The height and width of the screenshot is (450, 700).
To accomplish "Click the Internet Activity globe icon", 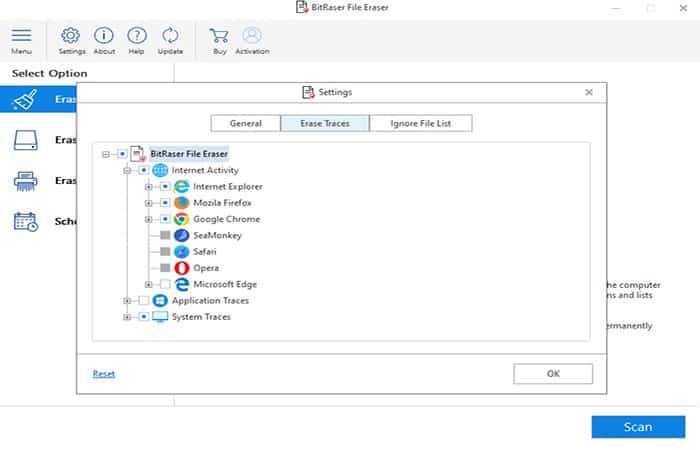I will click(x=160, y=170).
